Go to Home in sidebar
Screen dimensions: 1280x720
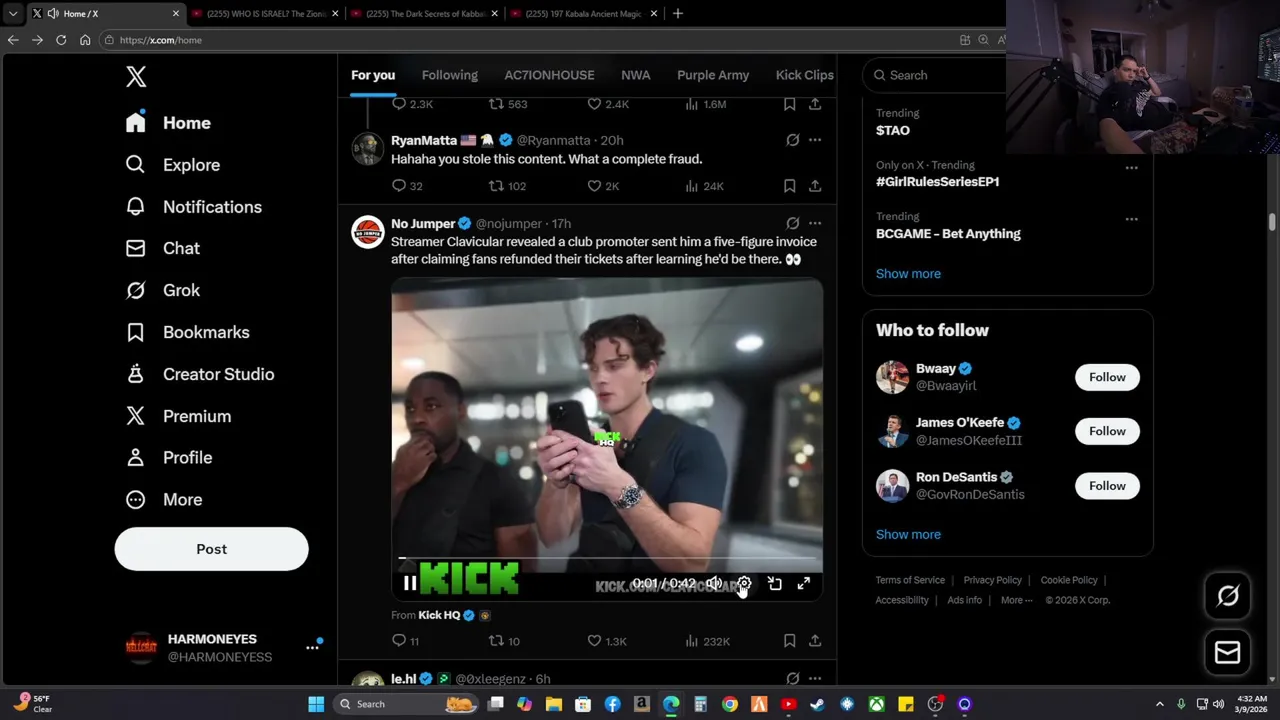click(168, 123)
